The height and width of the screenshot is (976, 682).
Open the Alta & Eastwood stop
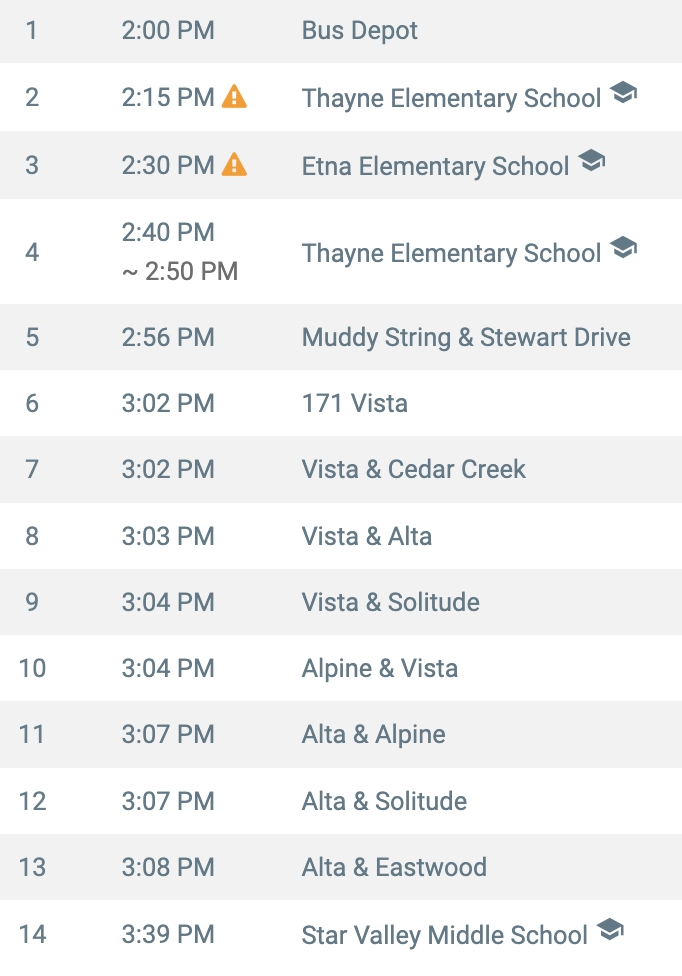coord(341,867)
